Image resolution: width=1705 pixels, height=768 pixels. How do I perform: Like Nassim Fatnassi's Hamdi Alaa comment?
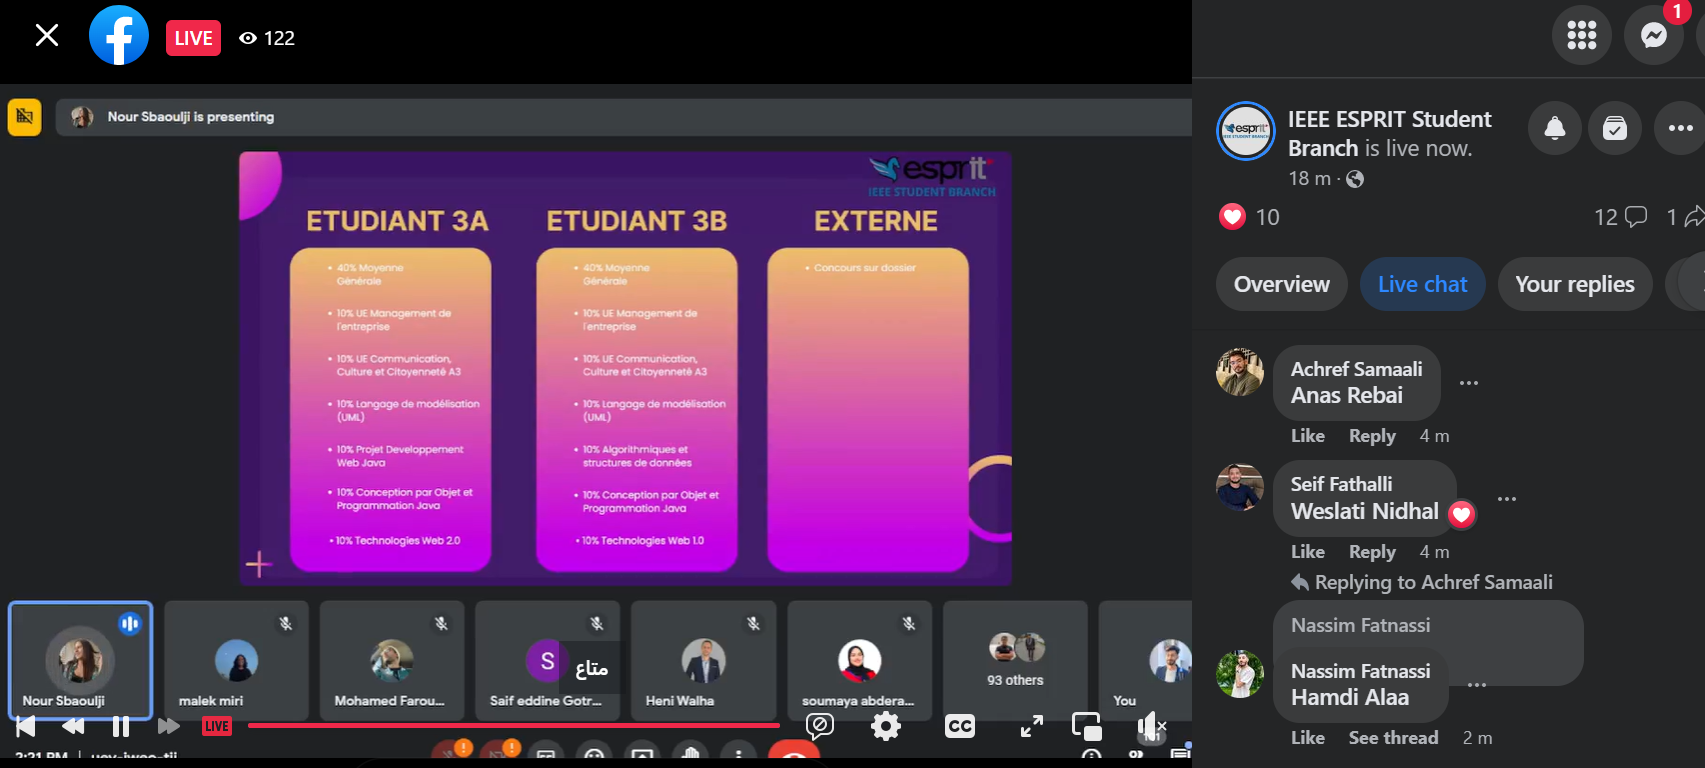(x=1308, y=738)
